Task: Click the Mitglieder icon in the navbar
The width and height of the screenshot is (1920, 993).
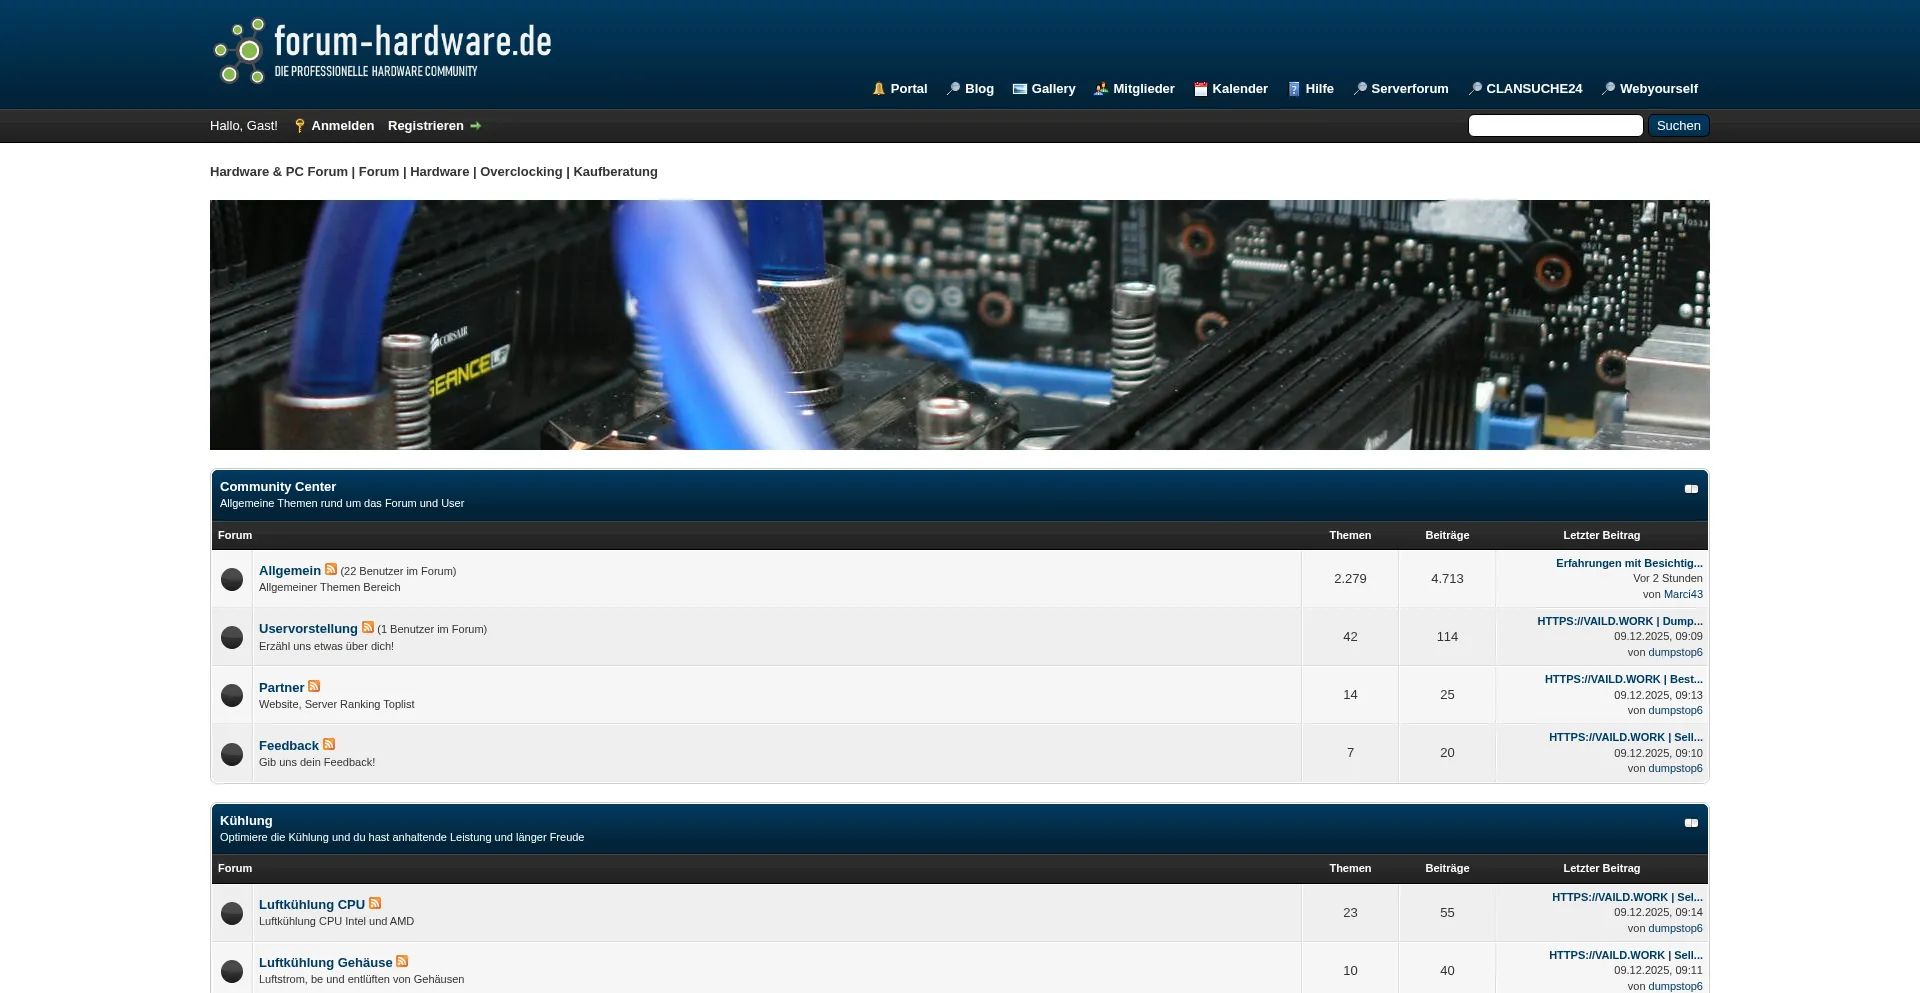Action: [x=1100, y=89]
